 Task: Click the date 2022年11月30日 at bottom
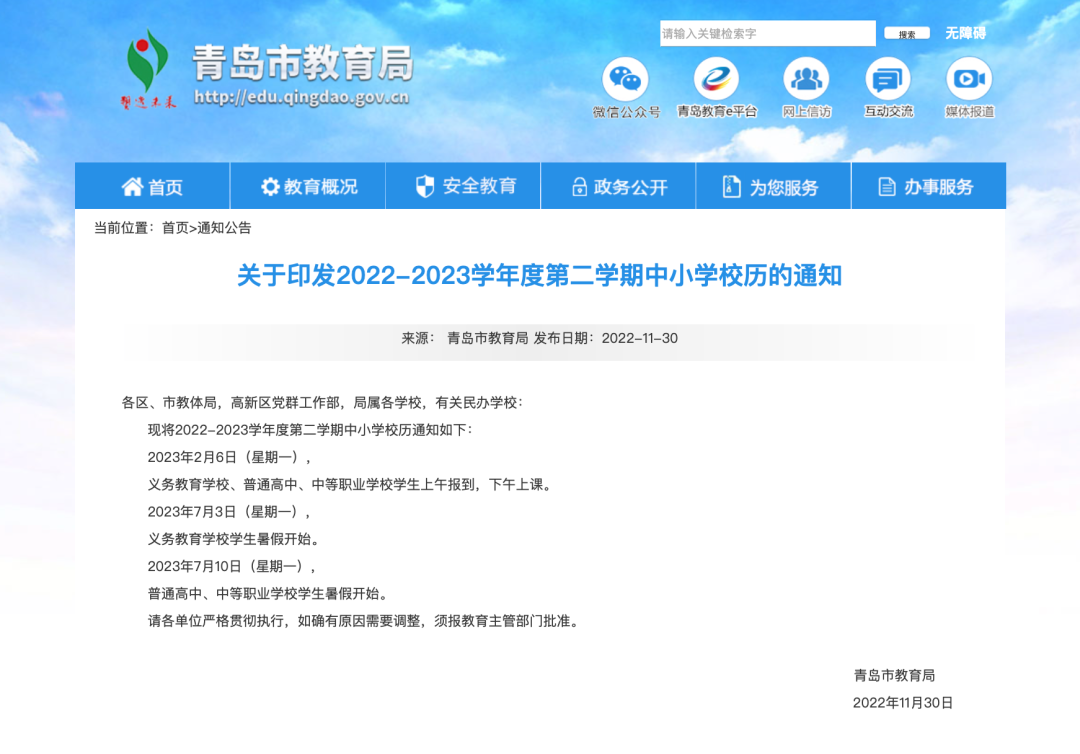(x=902, y=703)
